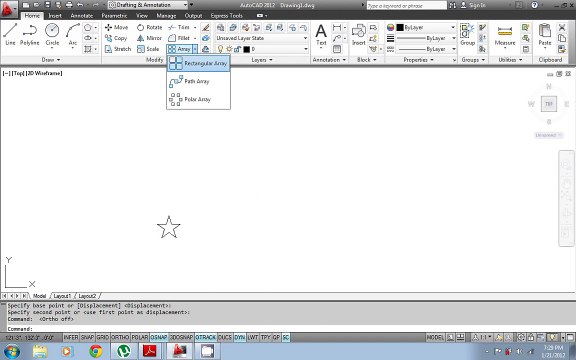Choose Rectangular Array from menu
The width and height of the screenshot is (576, 360).
tap(198, 63)
